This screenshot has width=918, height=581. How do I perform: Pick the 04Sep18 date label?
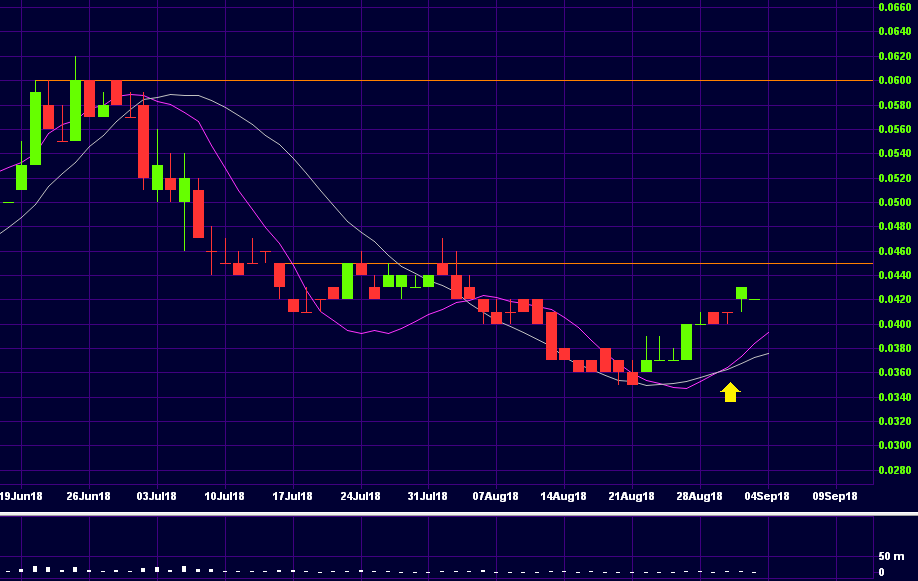[x=767, y=496]
